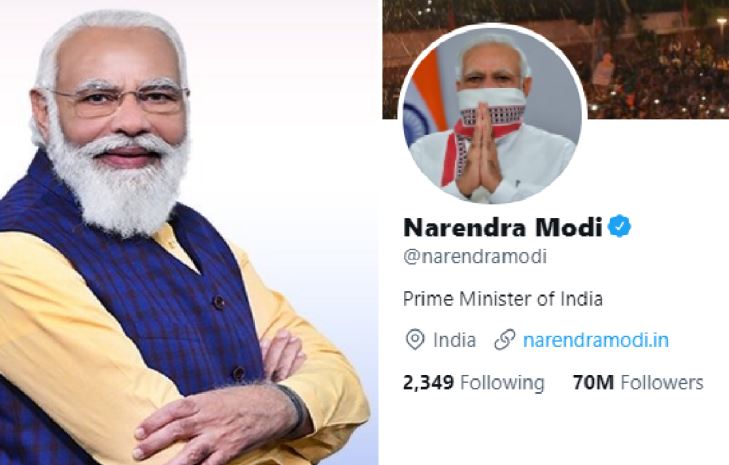
Task: Click the eyeglasses in left portrait
Action: click(x=119, y=99)
